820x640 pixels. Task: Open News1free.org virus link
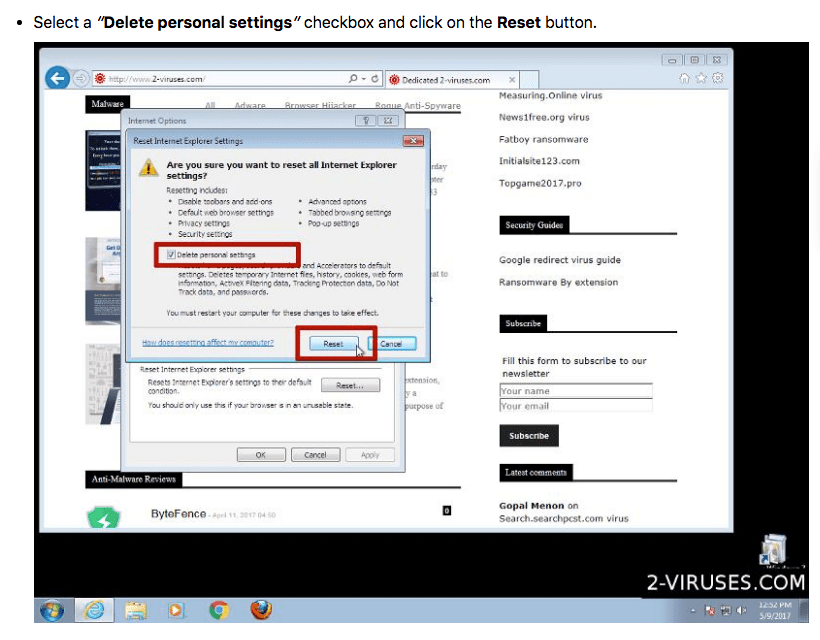pyautogui.click(x=544, y=118)
